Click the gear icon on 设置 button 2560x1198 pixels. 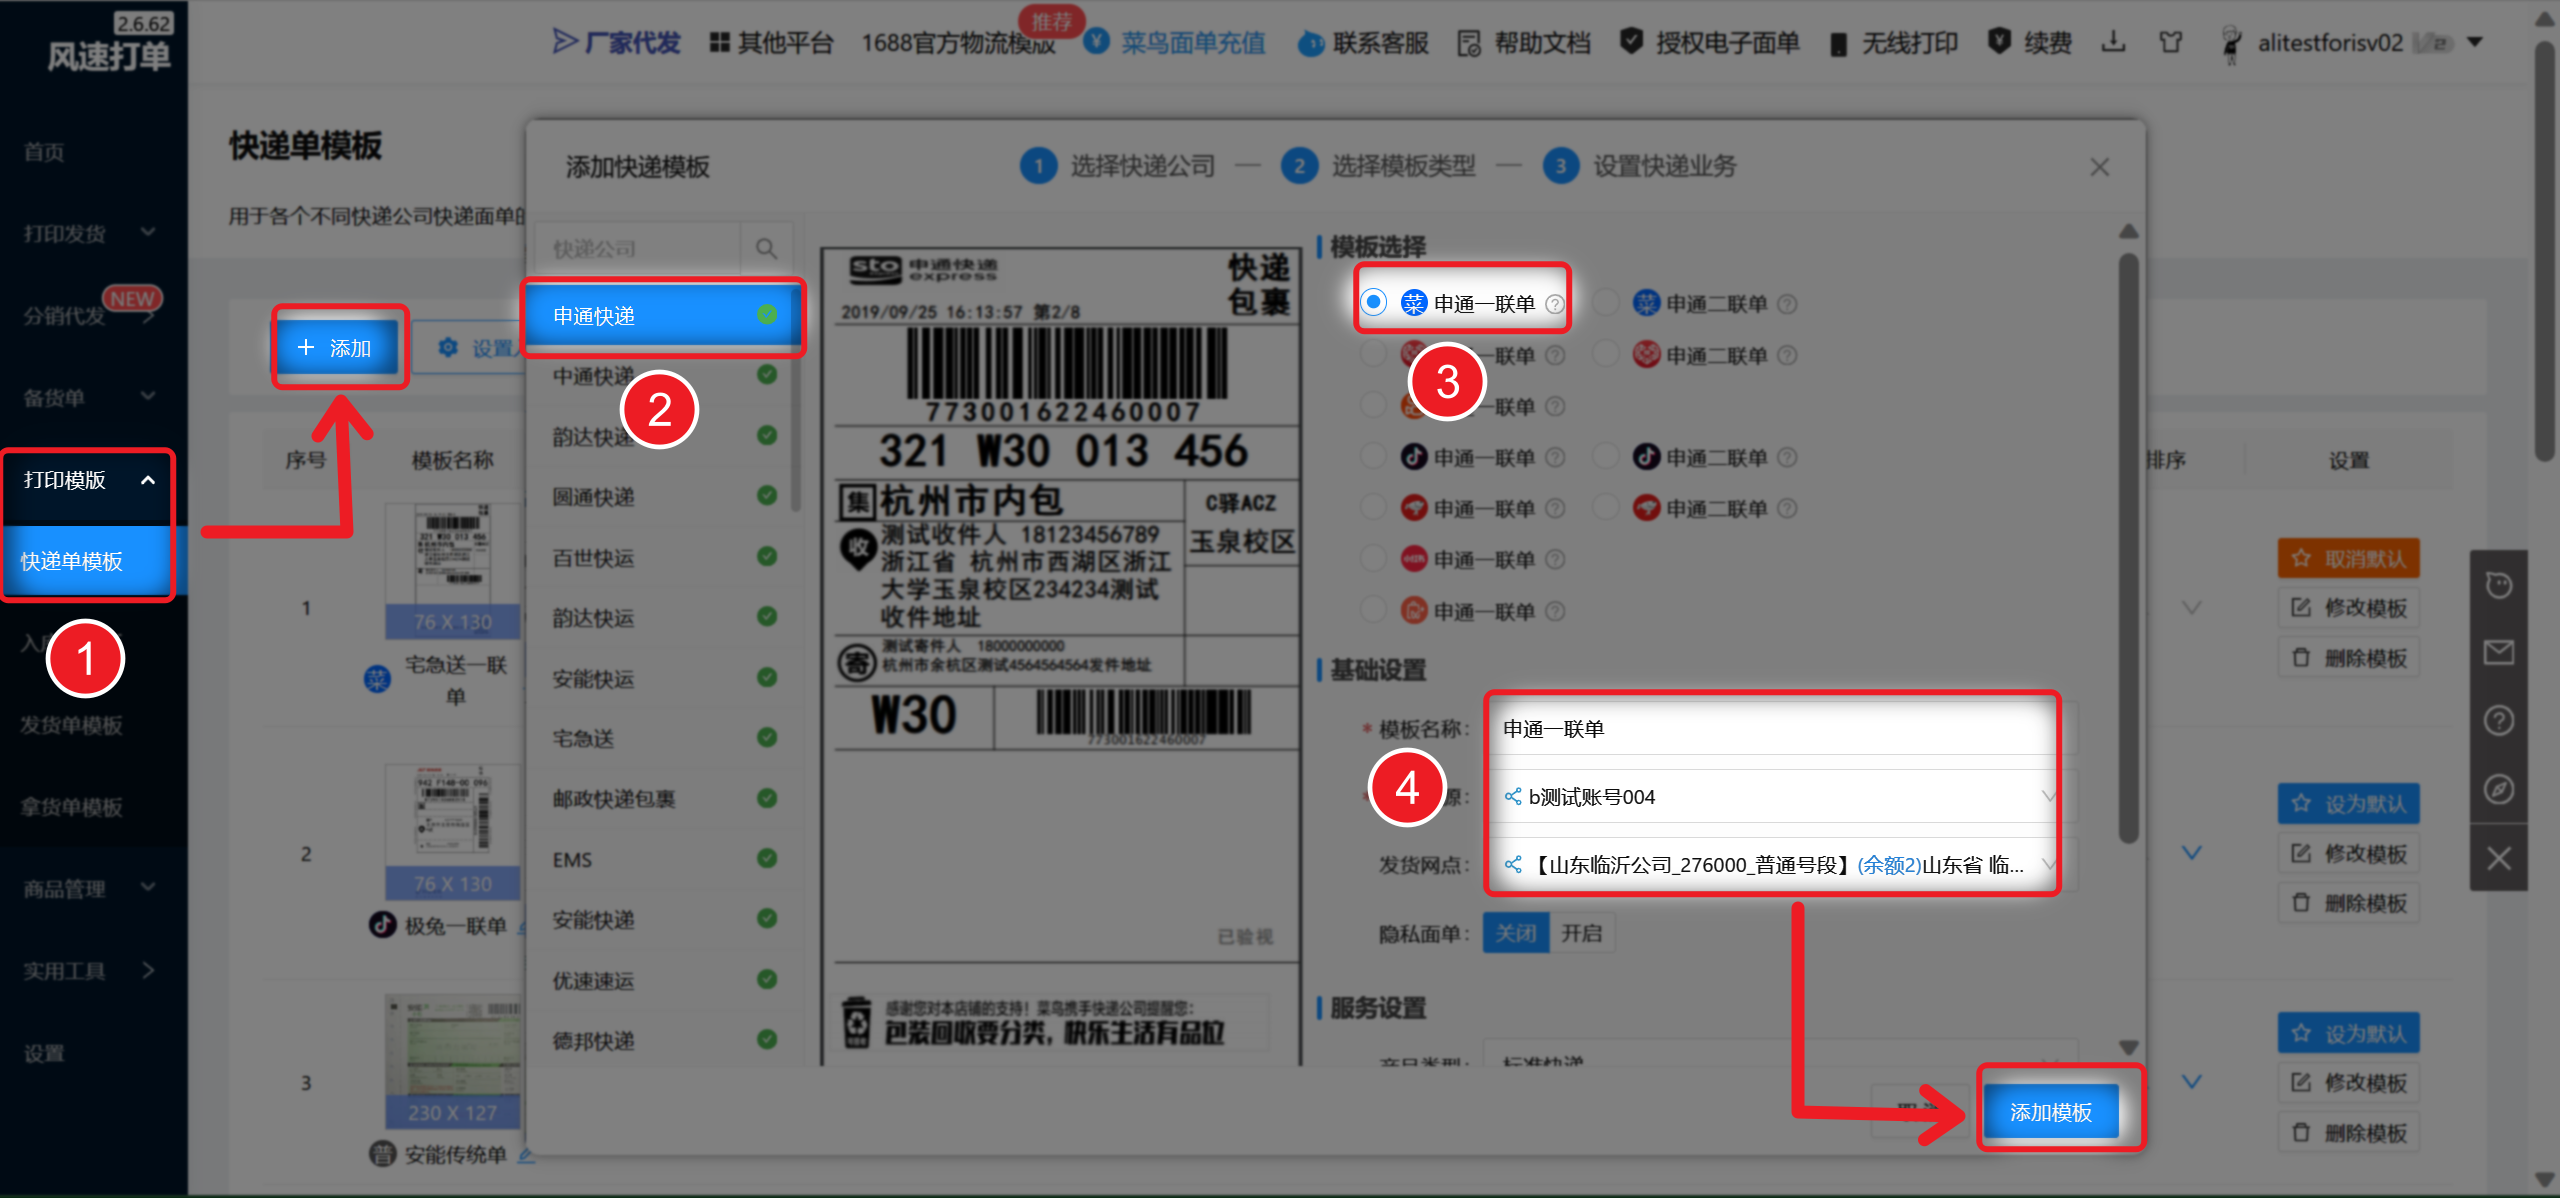tap(448, 347)
